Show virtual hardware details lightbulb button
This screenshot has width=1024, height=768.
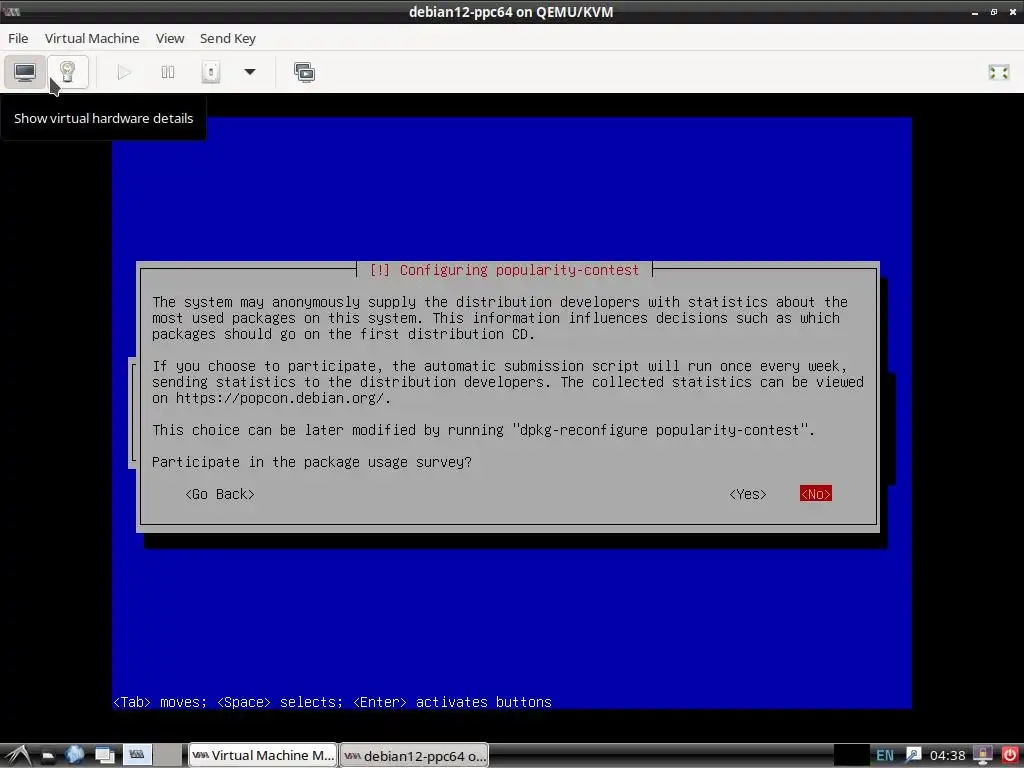click(67, 72)
